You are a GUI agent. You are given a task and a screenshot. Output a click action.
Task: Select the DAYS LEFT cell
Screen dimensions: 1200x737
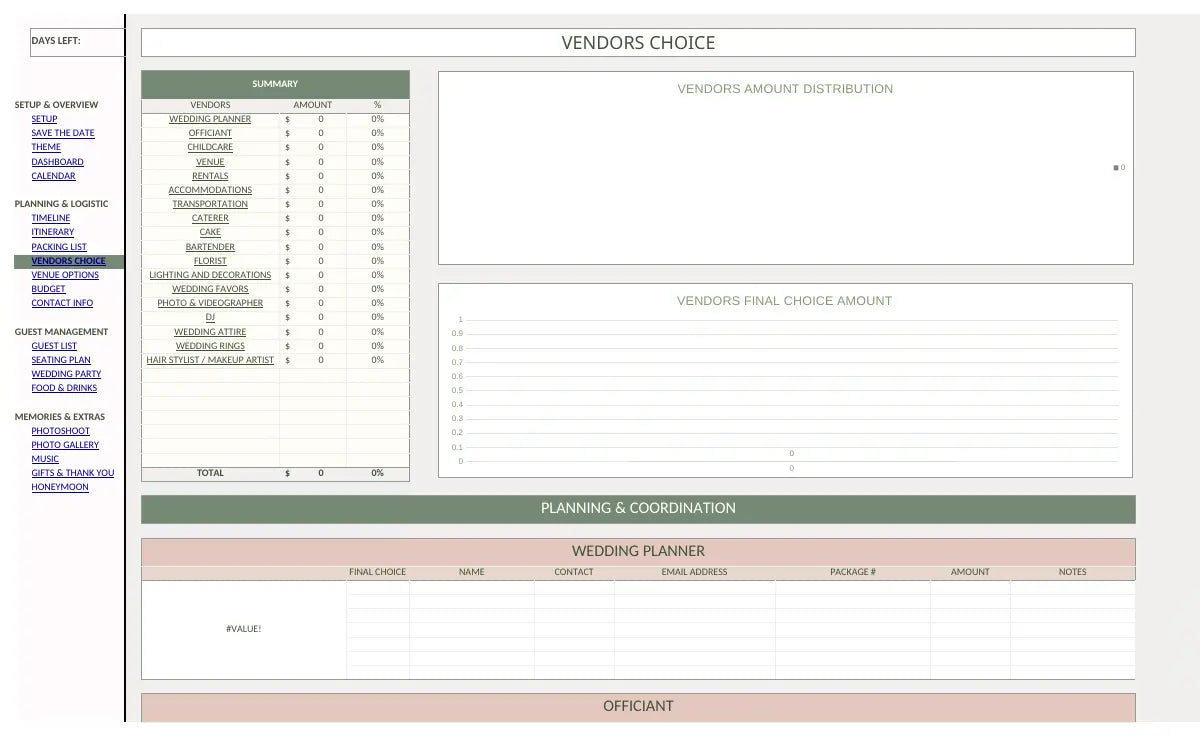(77, 42)
